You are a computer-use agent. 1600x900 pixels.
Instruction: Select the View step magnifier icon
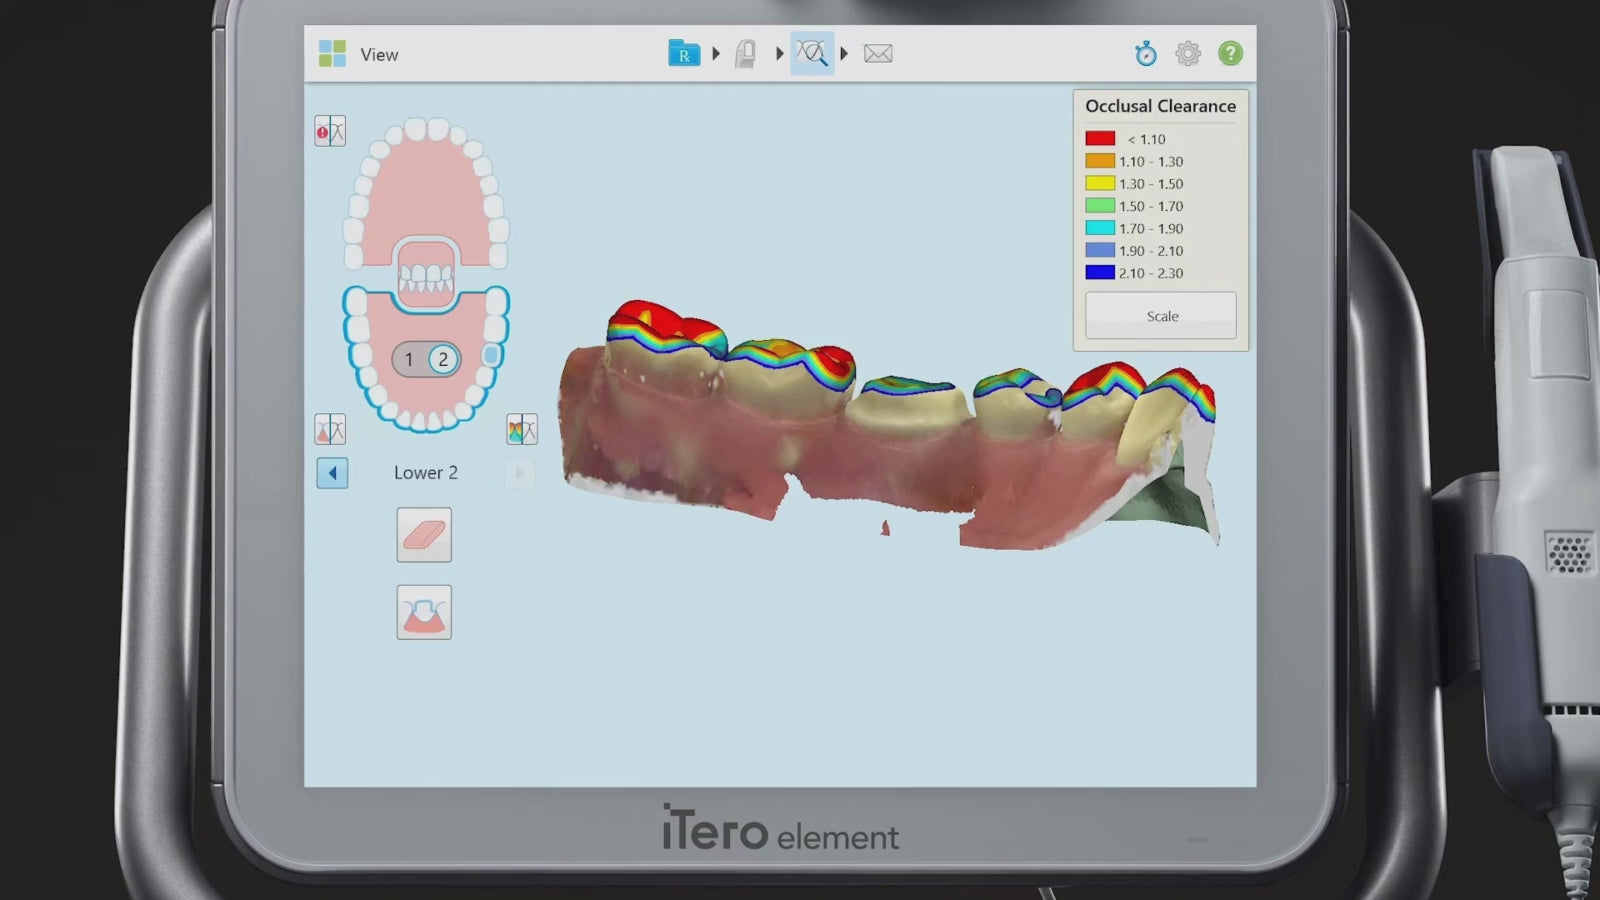pyautogui.click(x=812, y=54)
